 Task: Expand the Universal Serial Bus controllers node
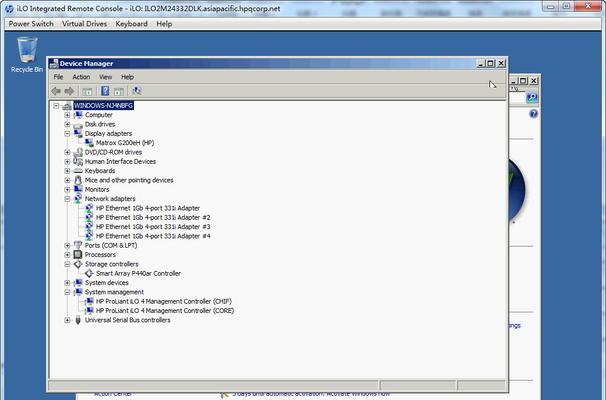point(67,320)
